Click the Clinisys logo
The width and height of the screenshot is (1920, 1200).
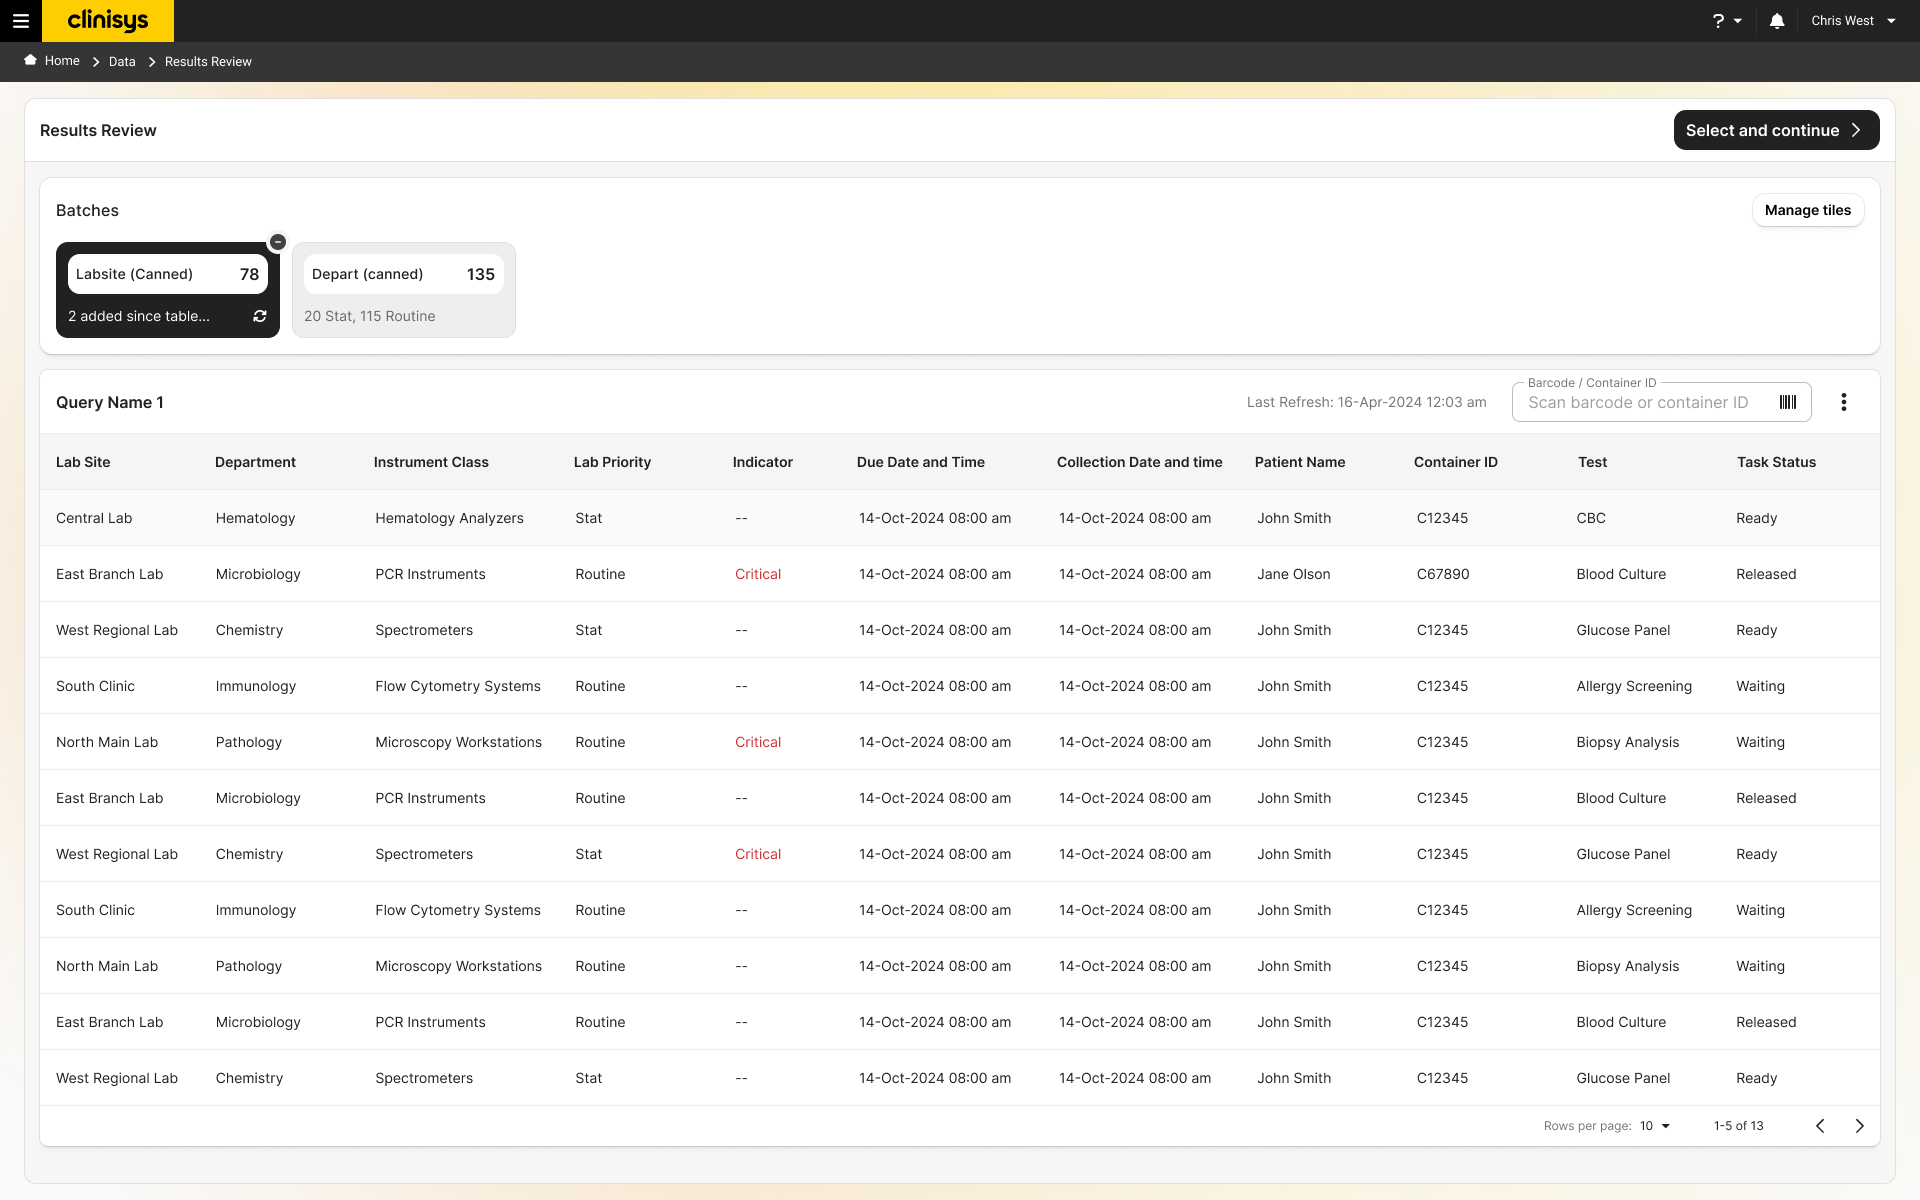pos(108,21)
